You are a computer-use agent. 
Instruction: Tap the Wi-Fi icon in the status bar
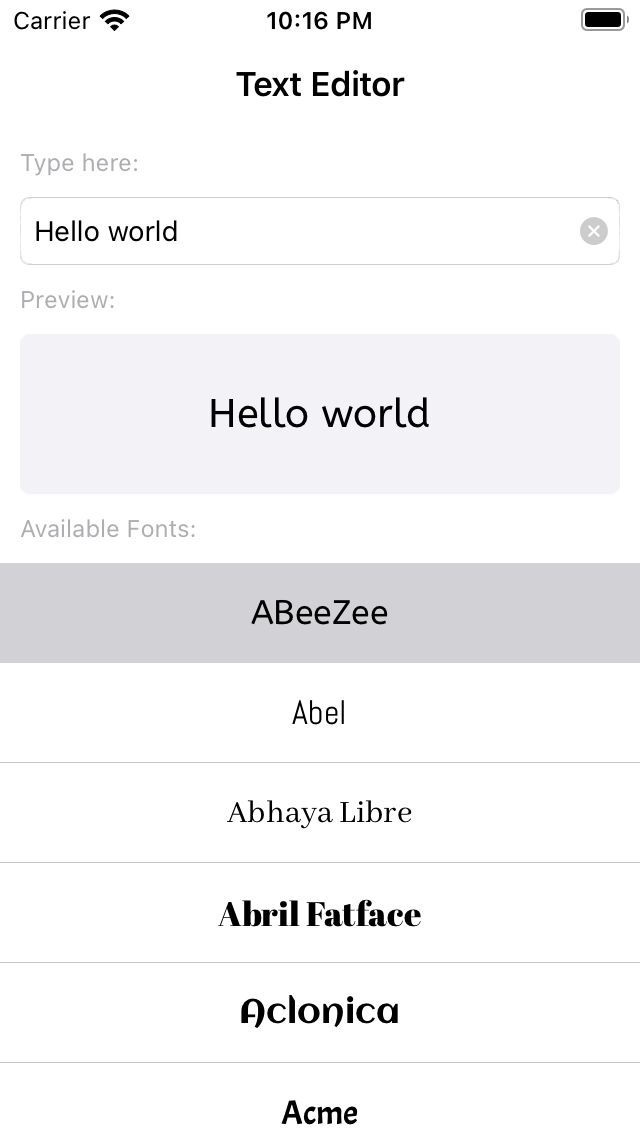coord(113,18)
